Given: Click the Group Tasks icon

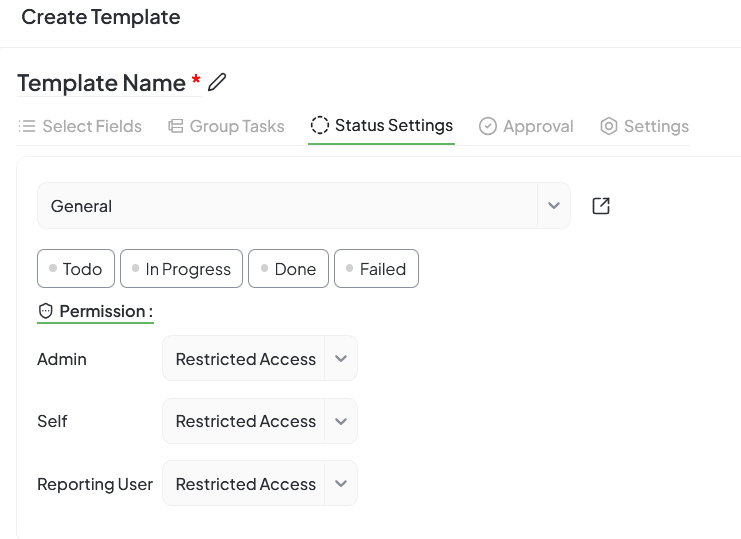Looking at the screenshot, I should [175, 126].
